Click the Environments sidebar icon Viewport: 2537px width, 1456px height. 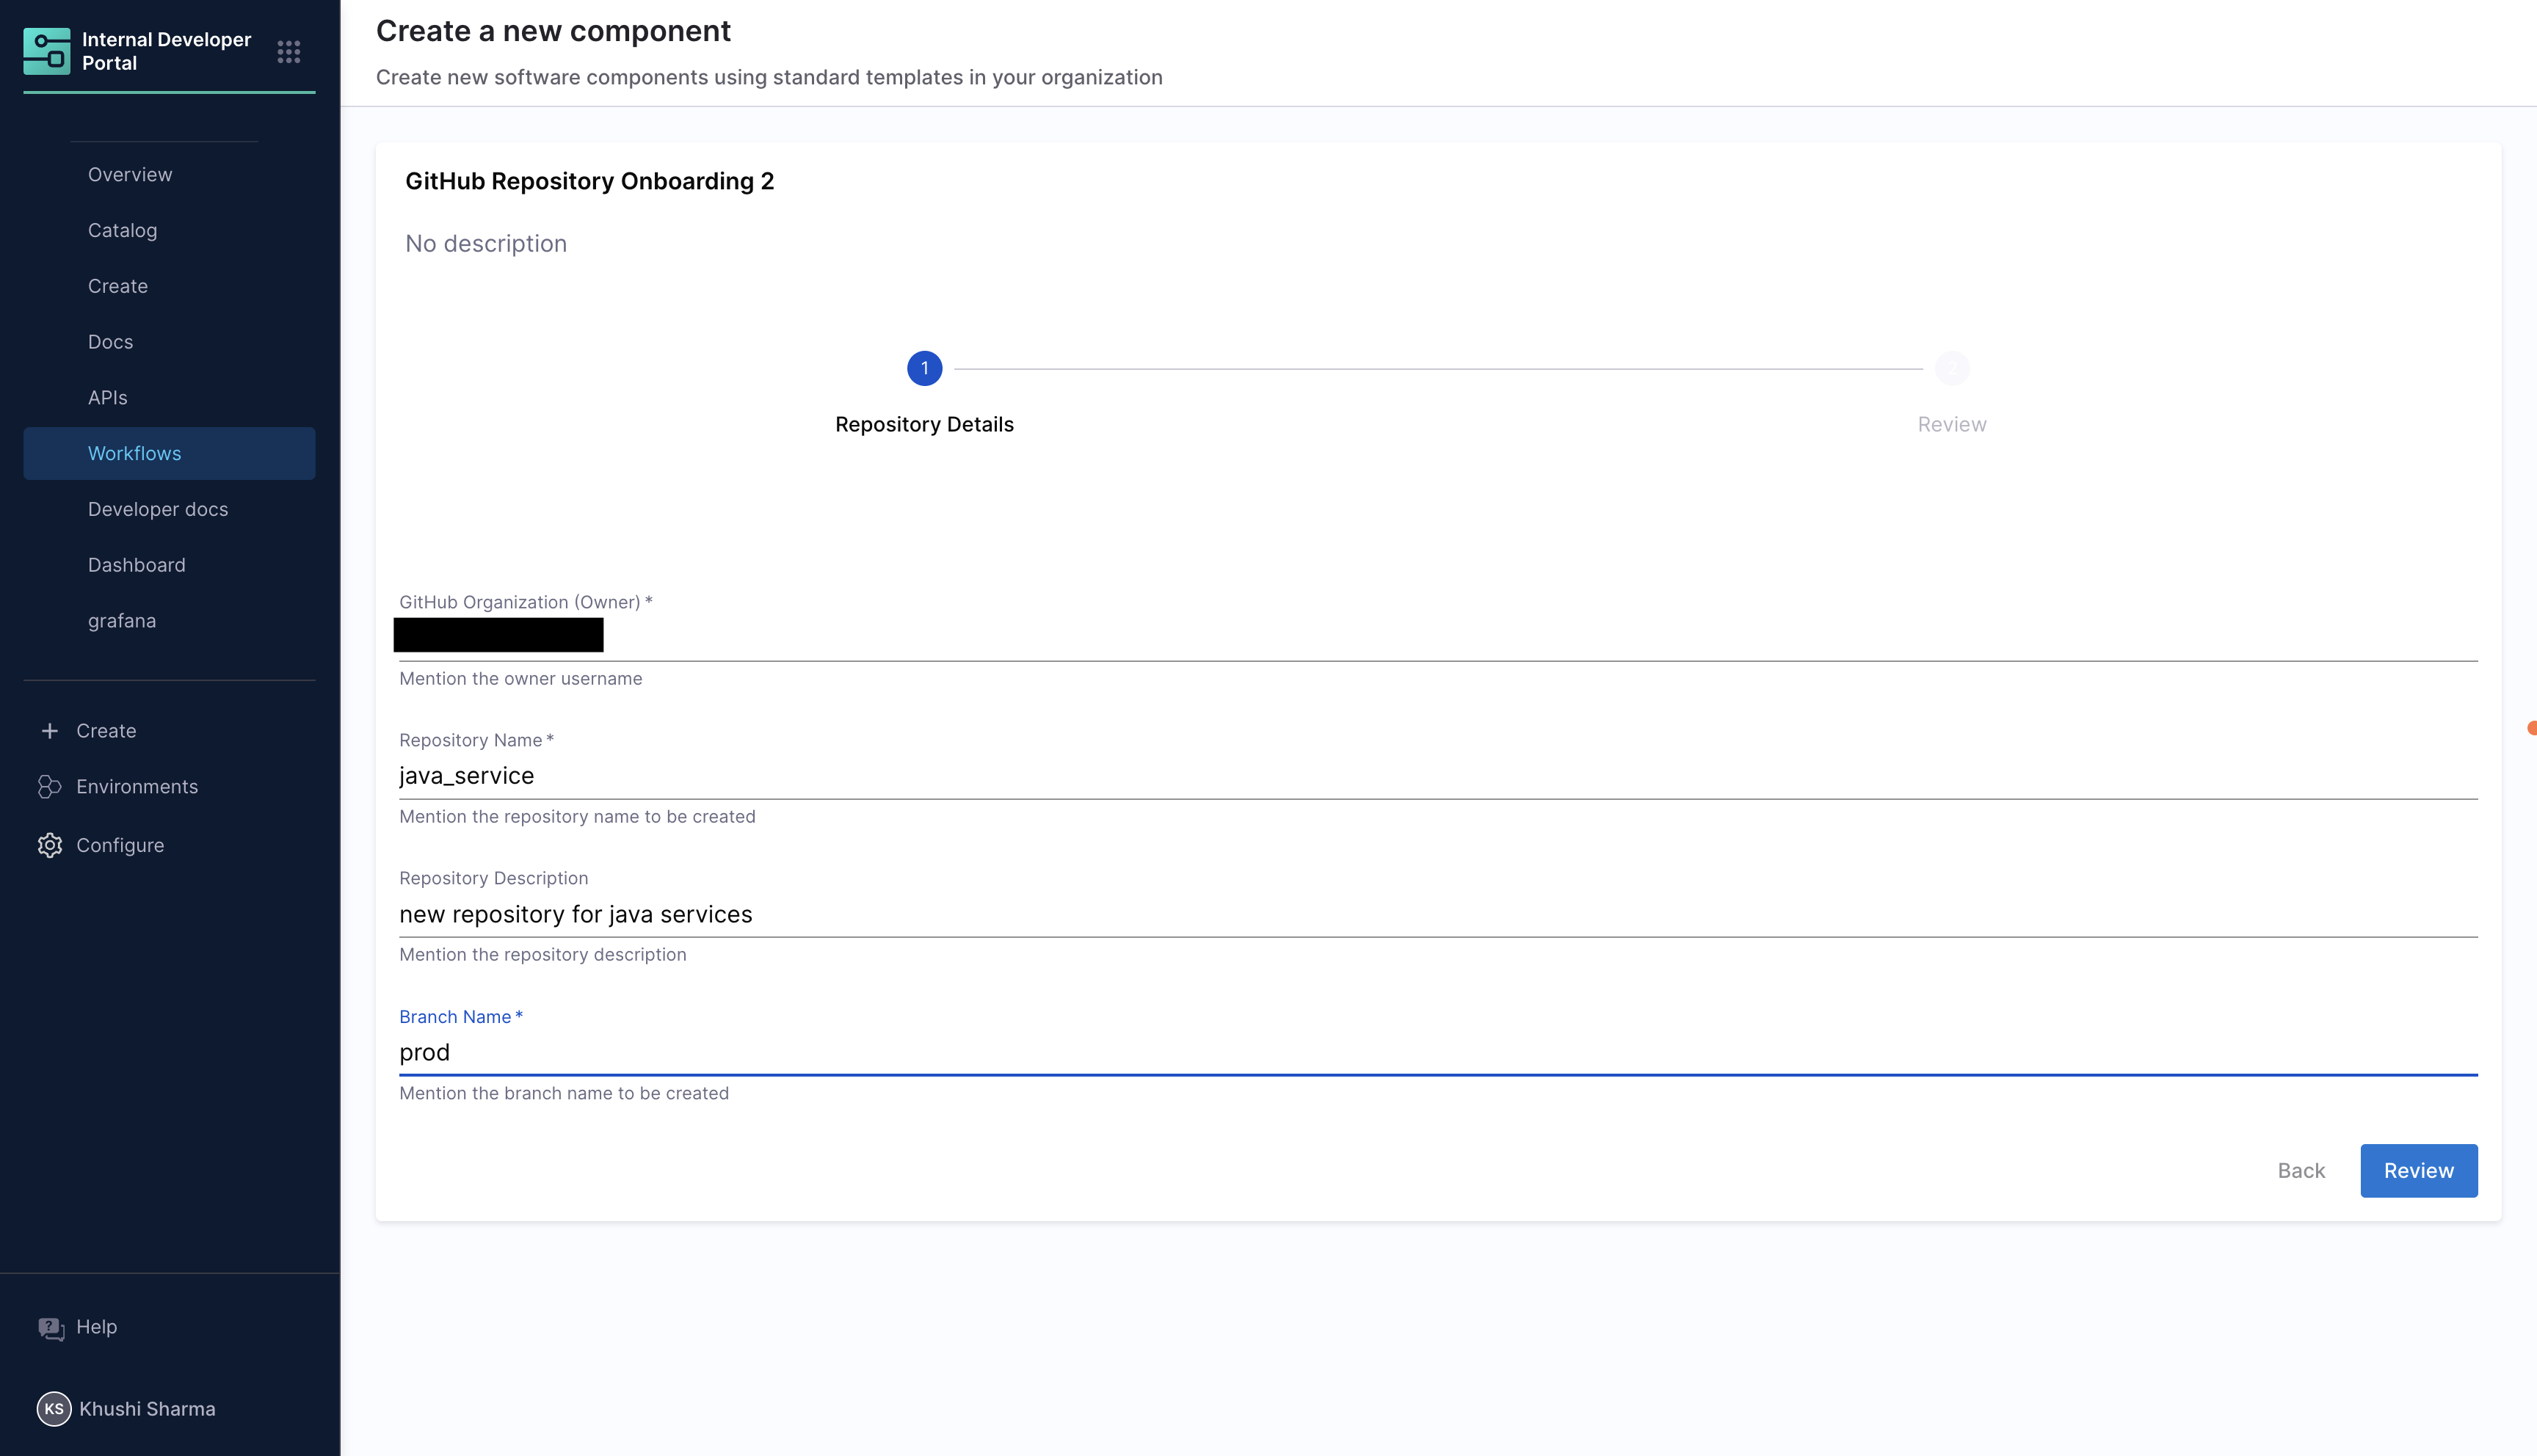tap(49, 787)
